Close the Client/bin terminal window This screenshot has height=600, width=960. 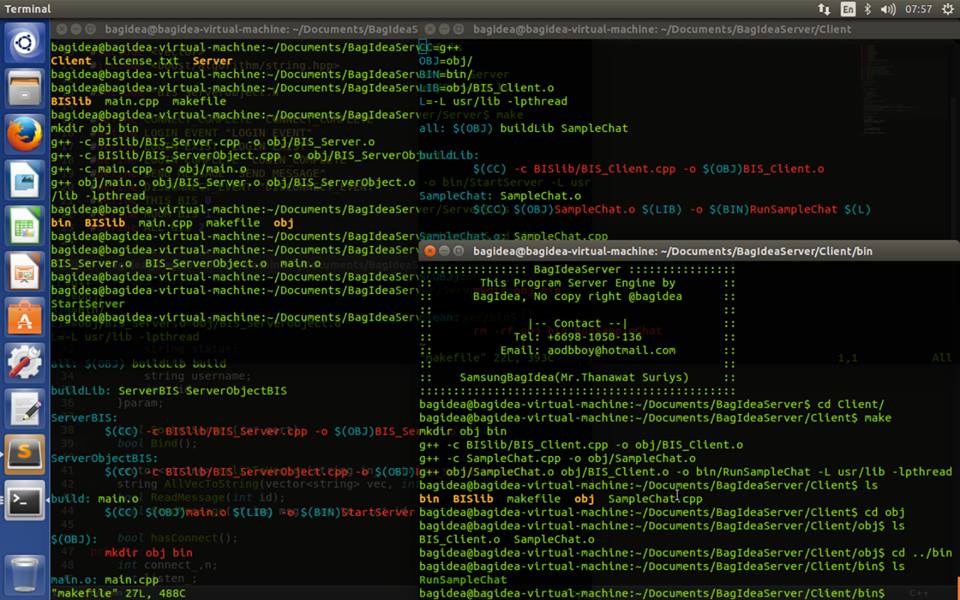430,251
